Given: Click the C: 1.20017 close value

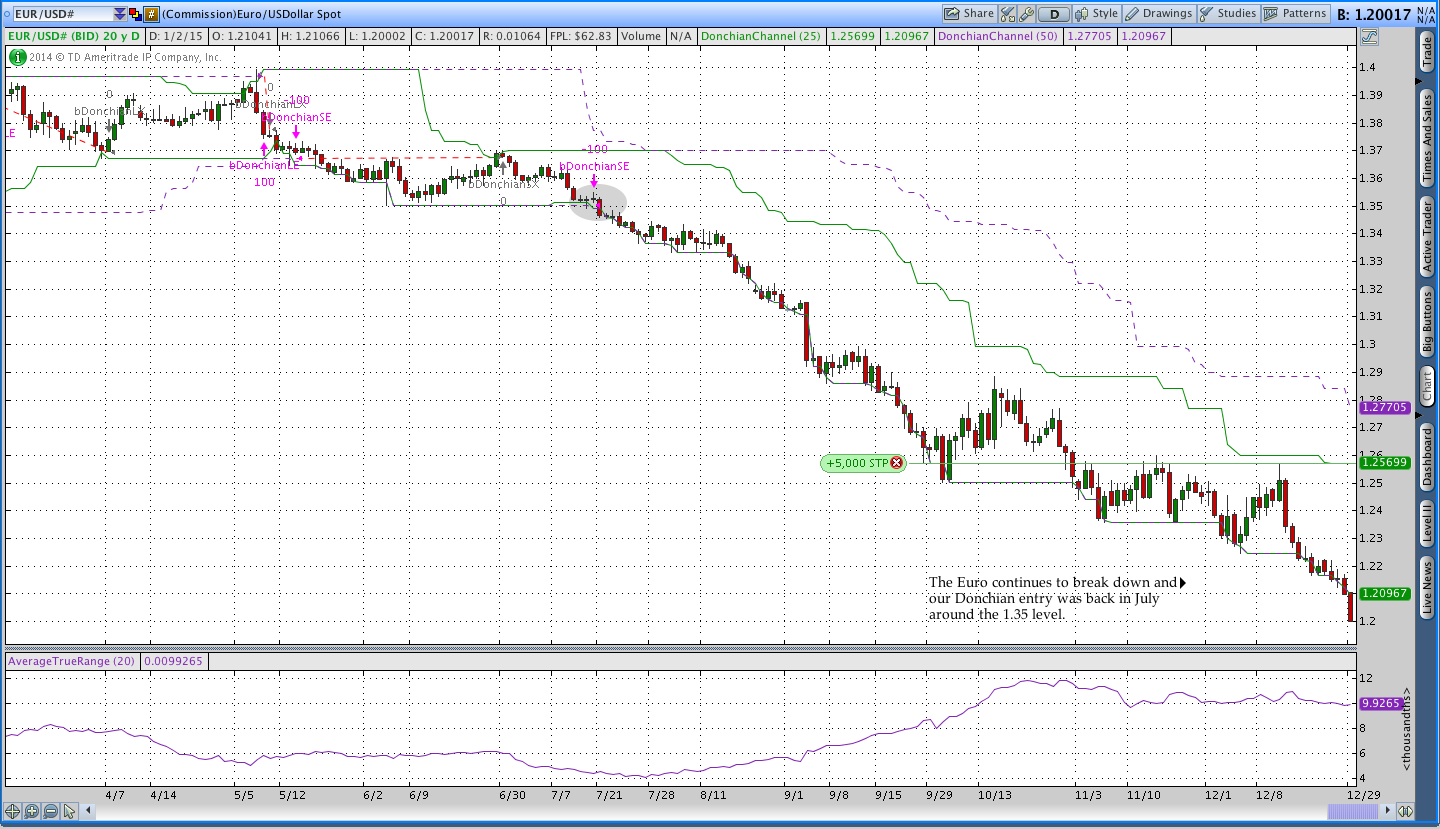Looking at the screenshot, I should click(x=446, y=36).
